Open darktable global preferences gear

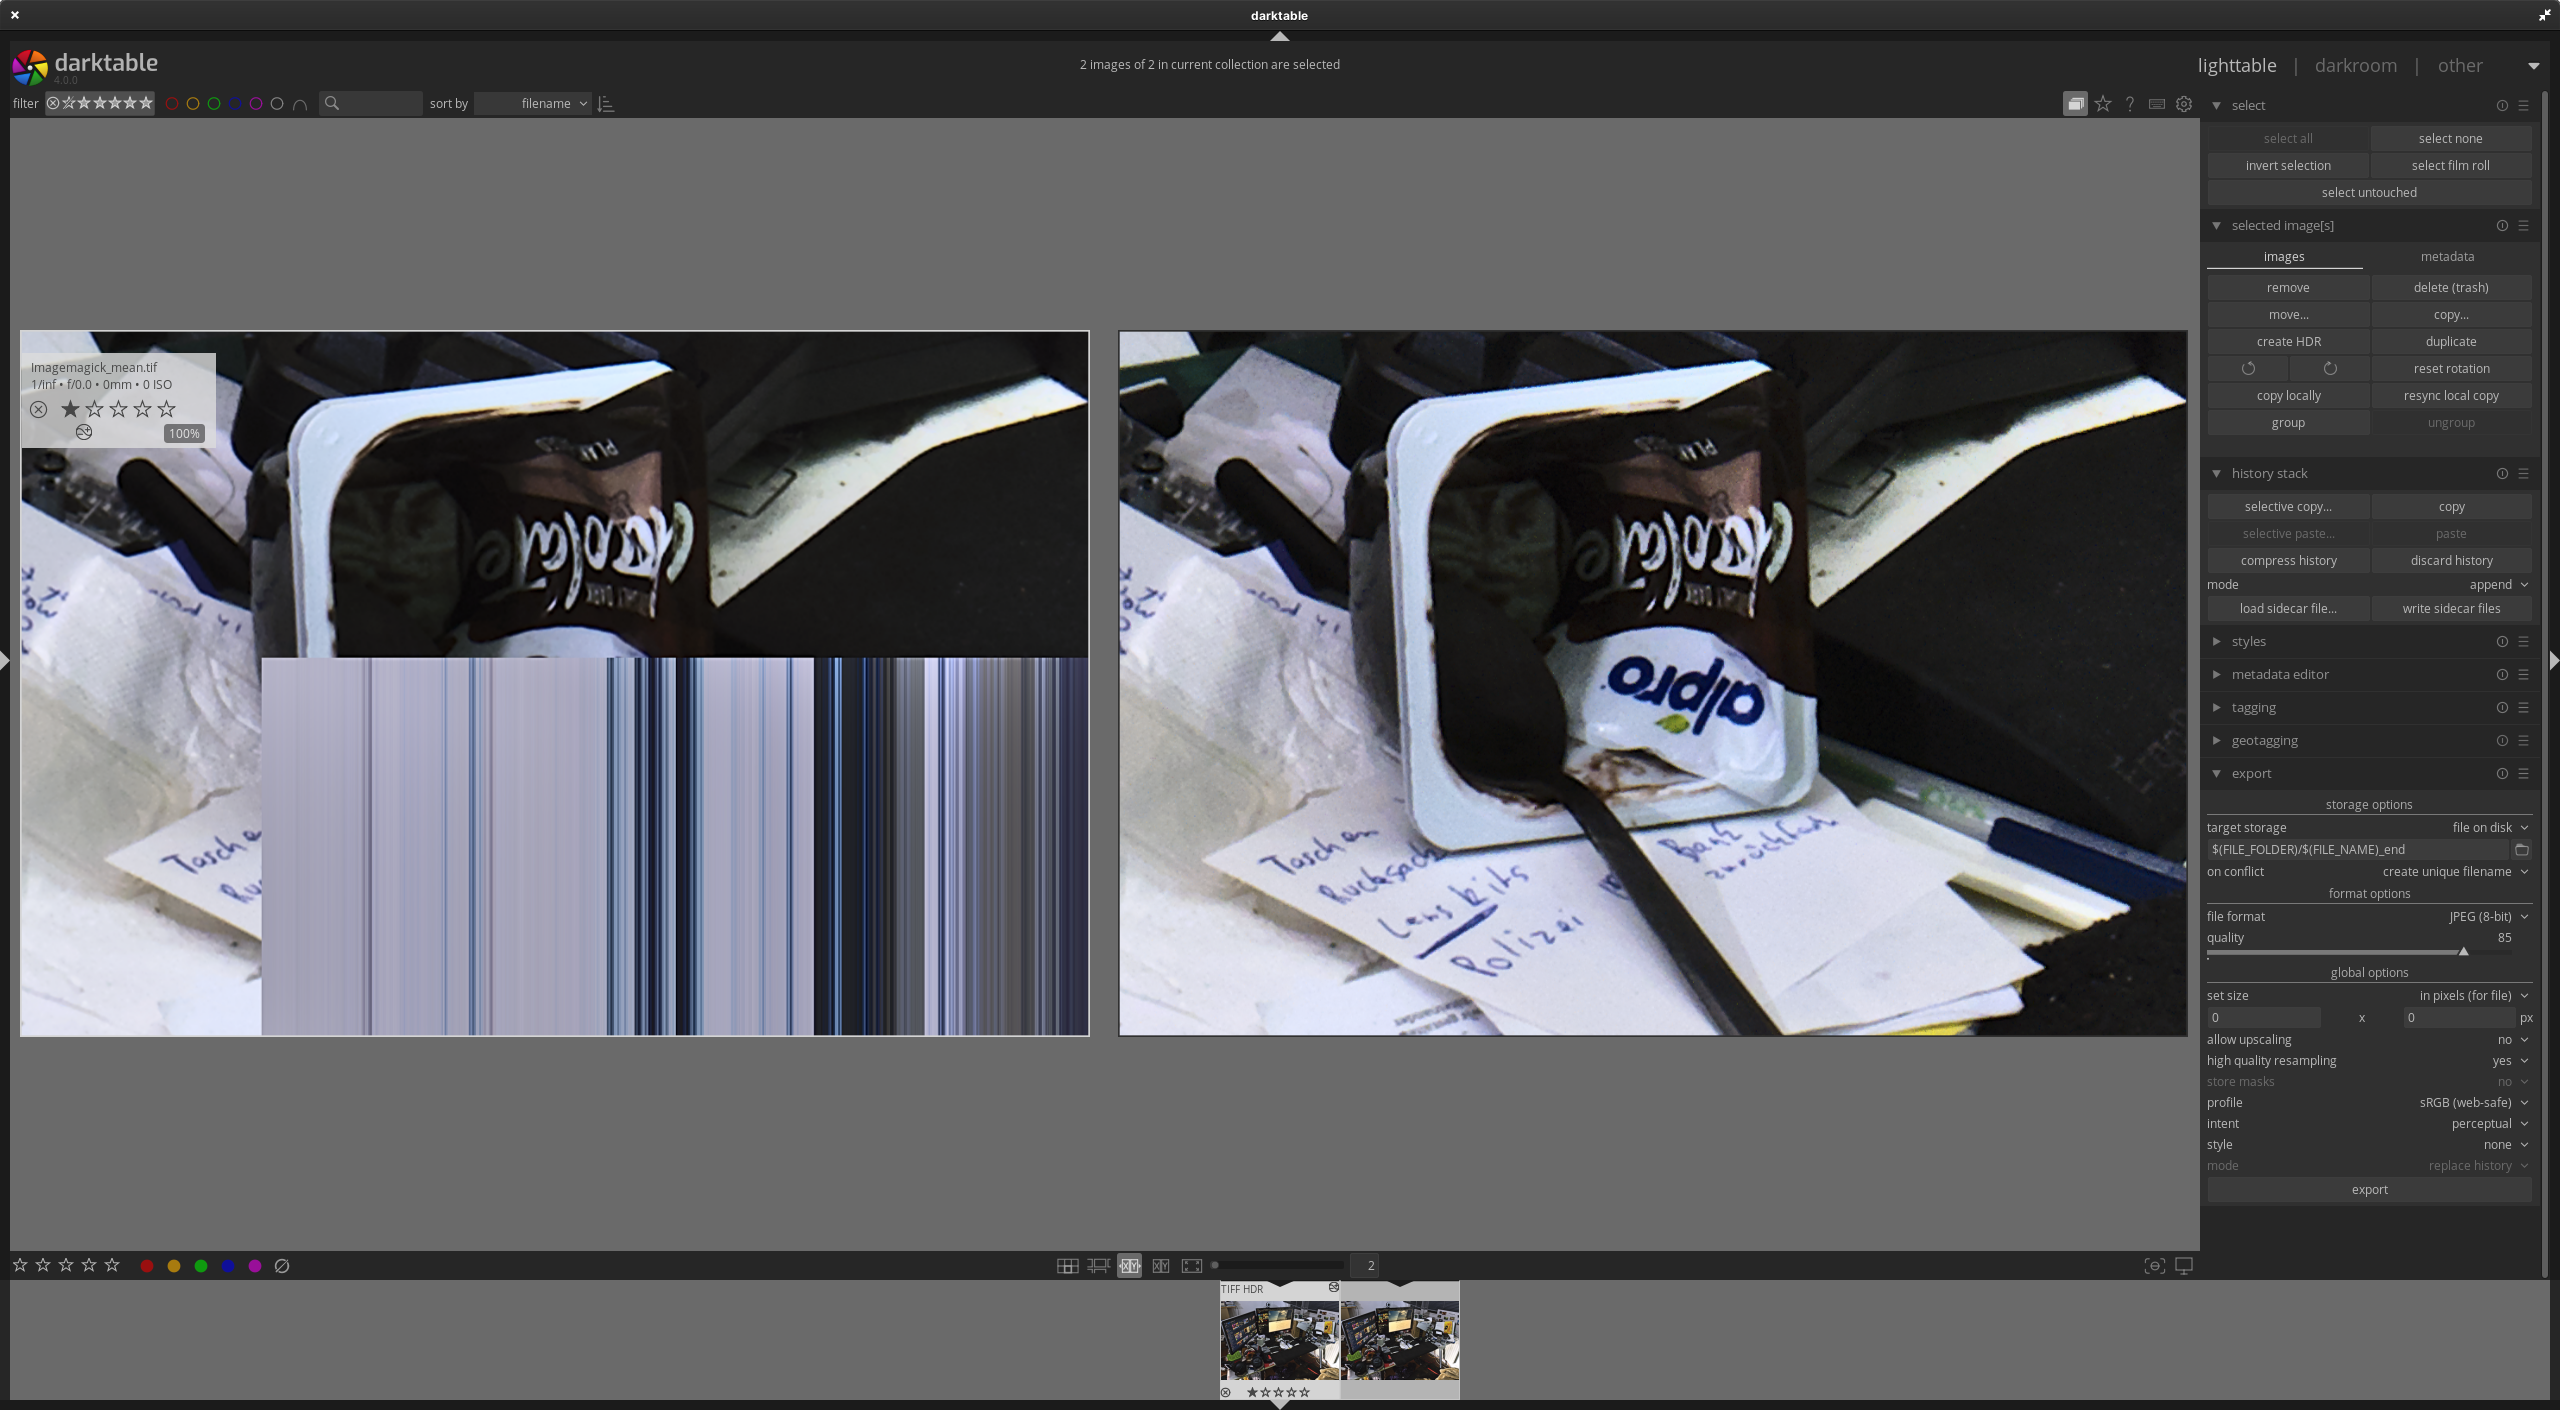(x=2183, y=103)
